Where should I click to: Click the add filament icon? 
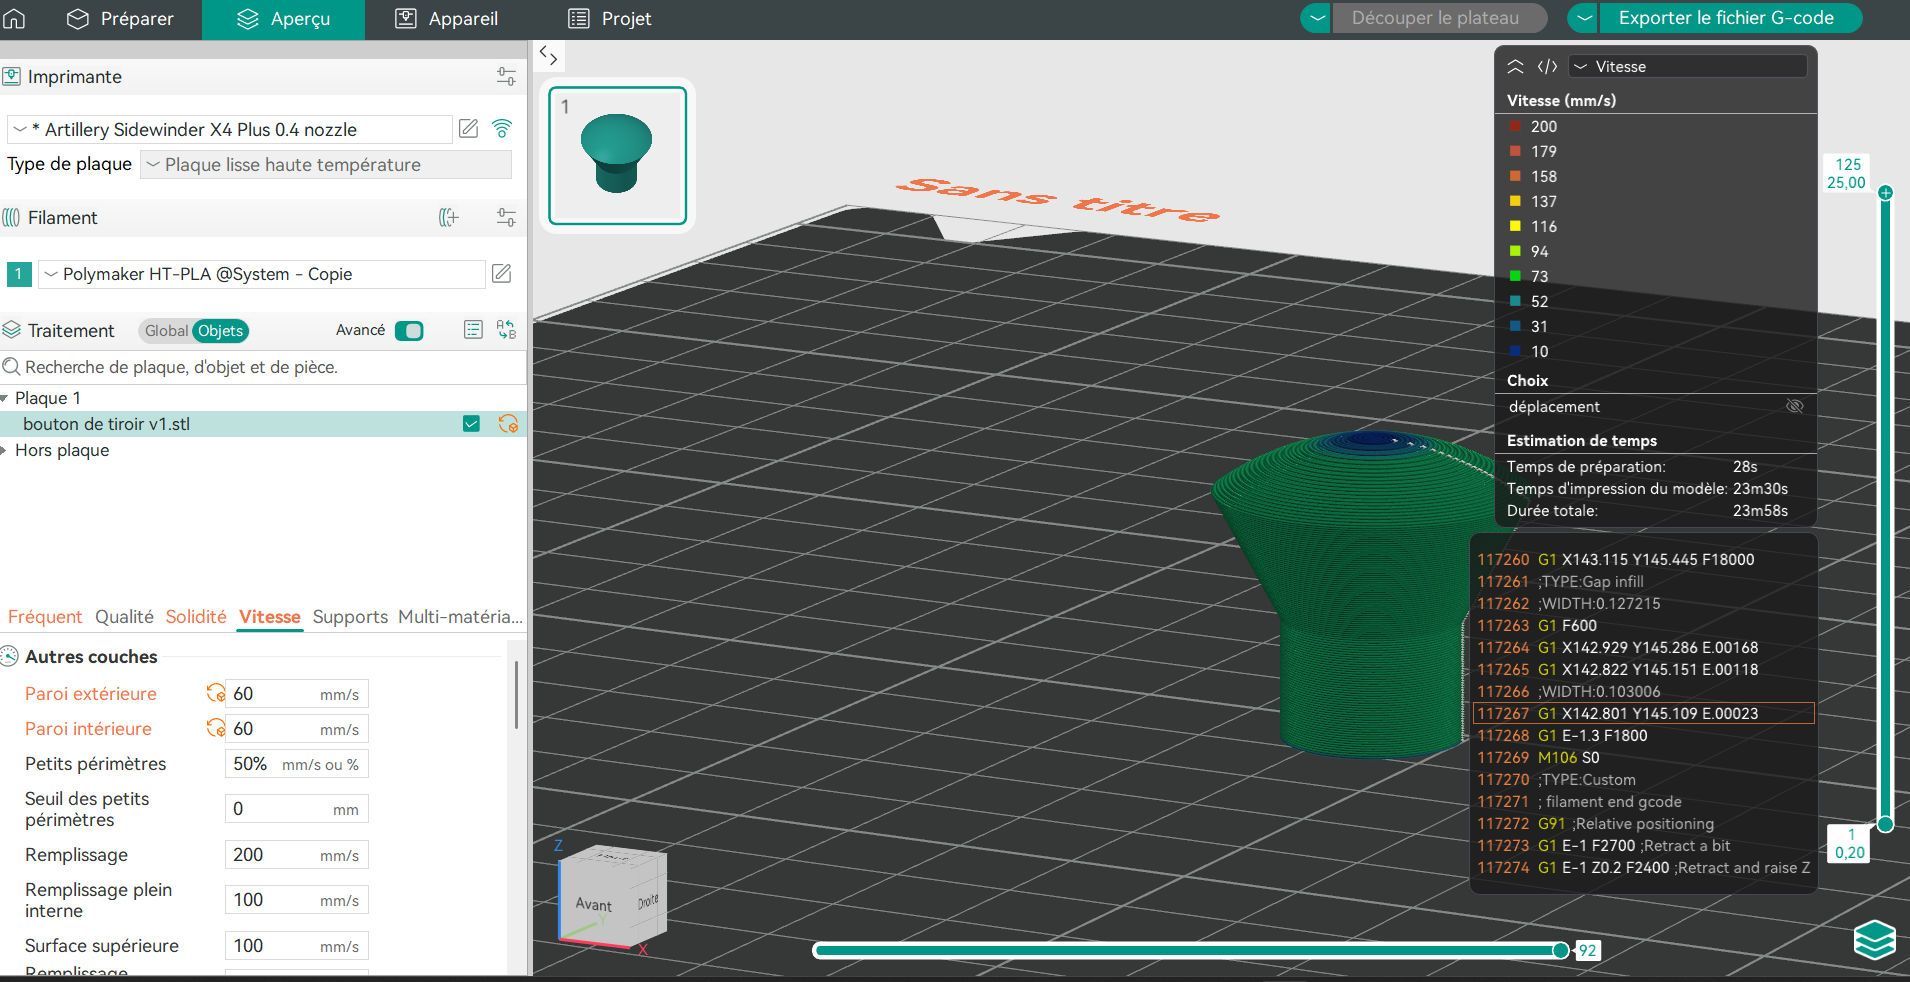click(x=449, y=217)
